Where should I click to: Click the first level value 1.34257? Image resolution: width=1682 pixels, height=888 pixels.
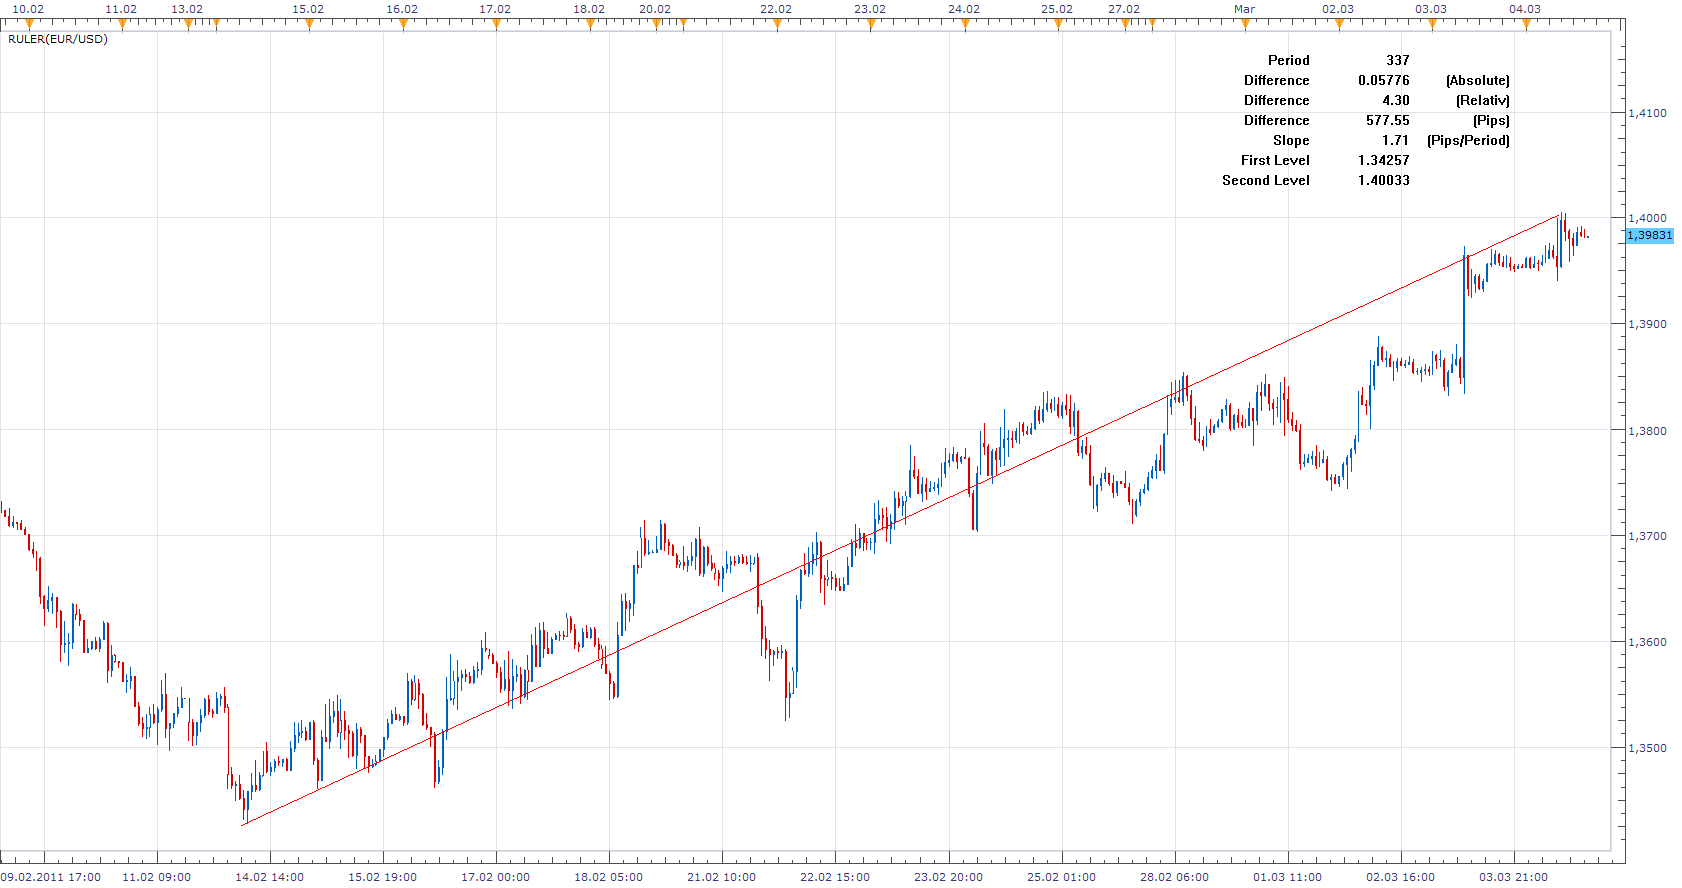pos(1384,160)
